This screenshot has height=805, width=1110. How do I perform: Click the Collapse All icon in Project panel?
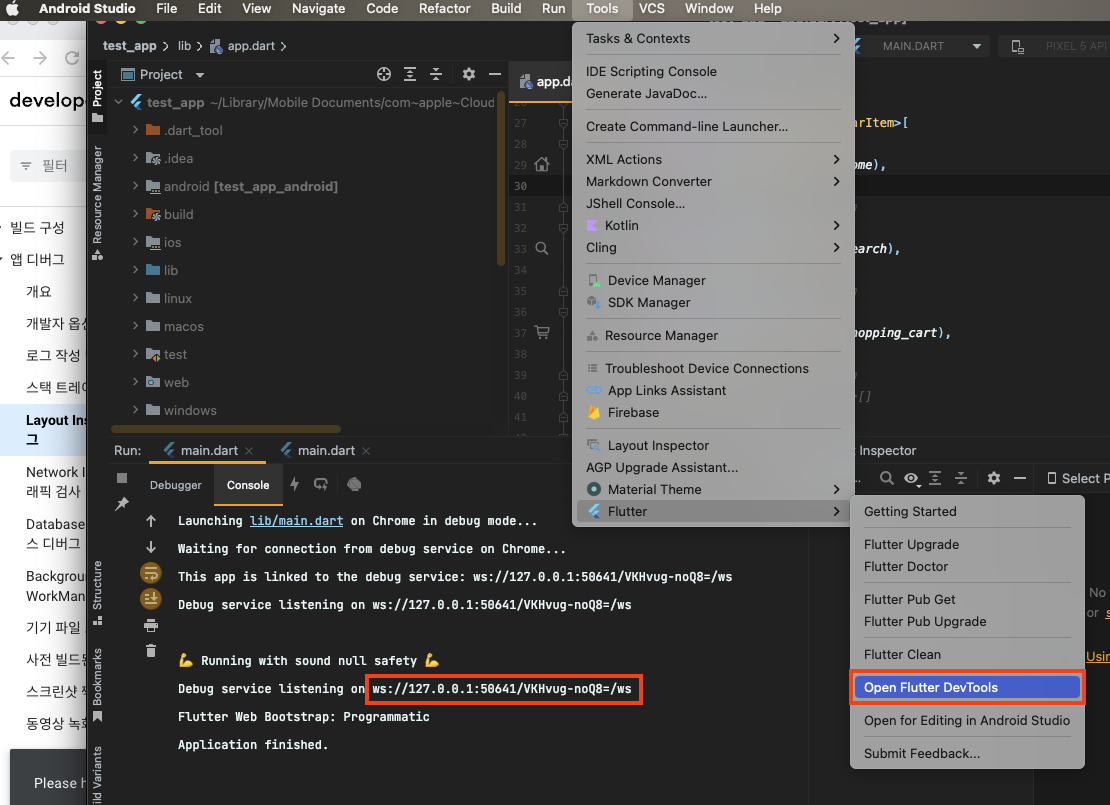tap(436, 74)
